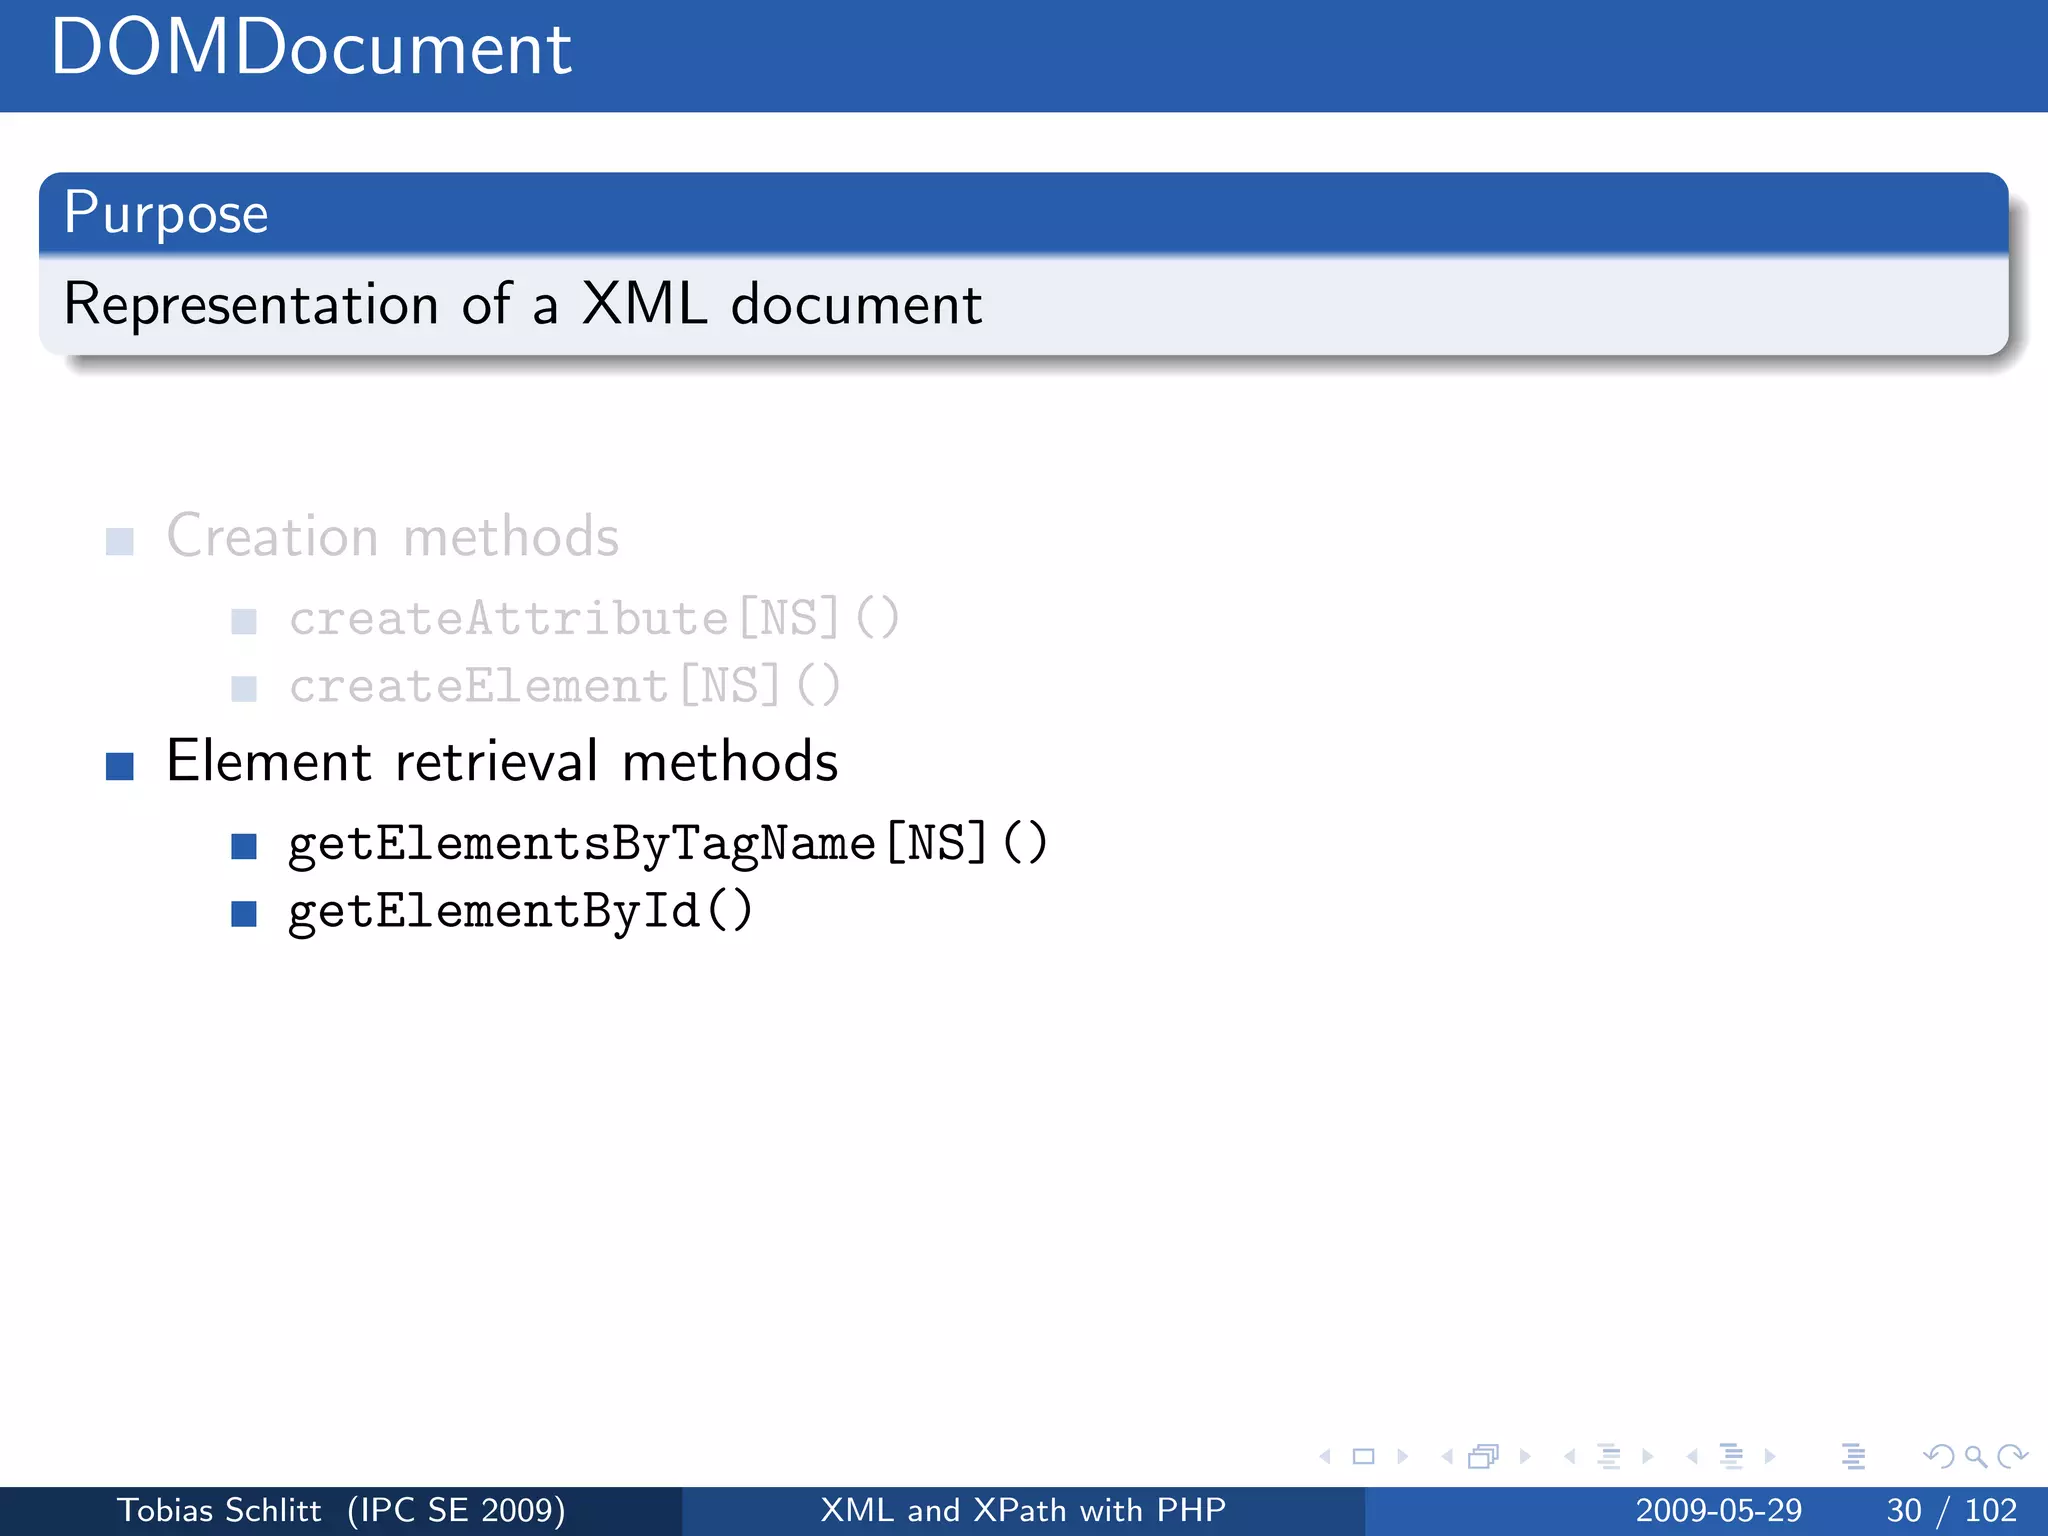Click the previous slide arrow icon
The image size is (2048, 1536).
tap(1326, 1457)
